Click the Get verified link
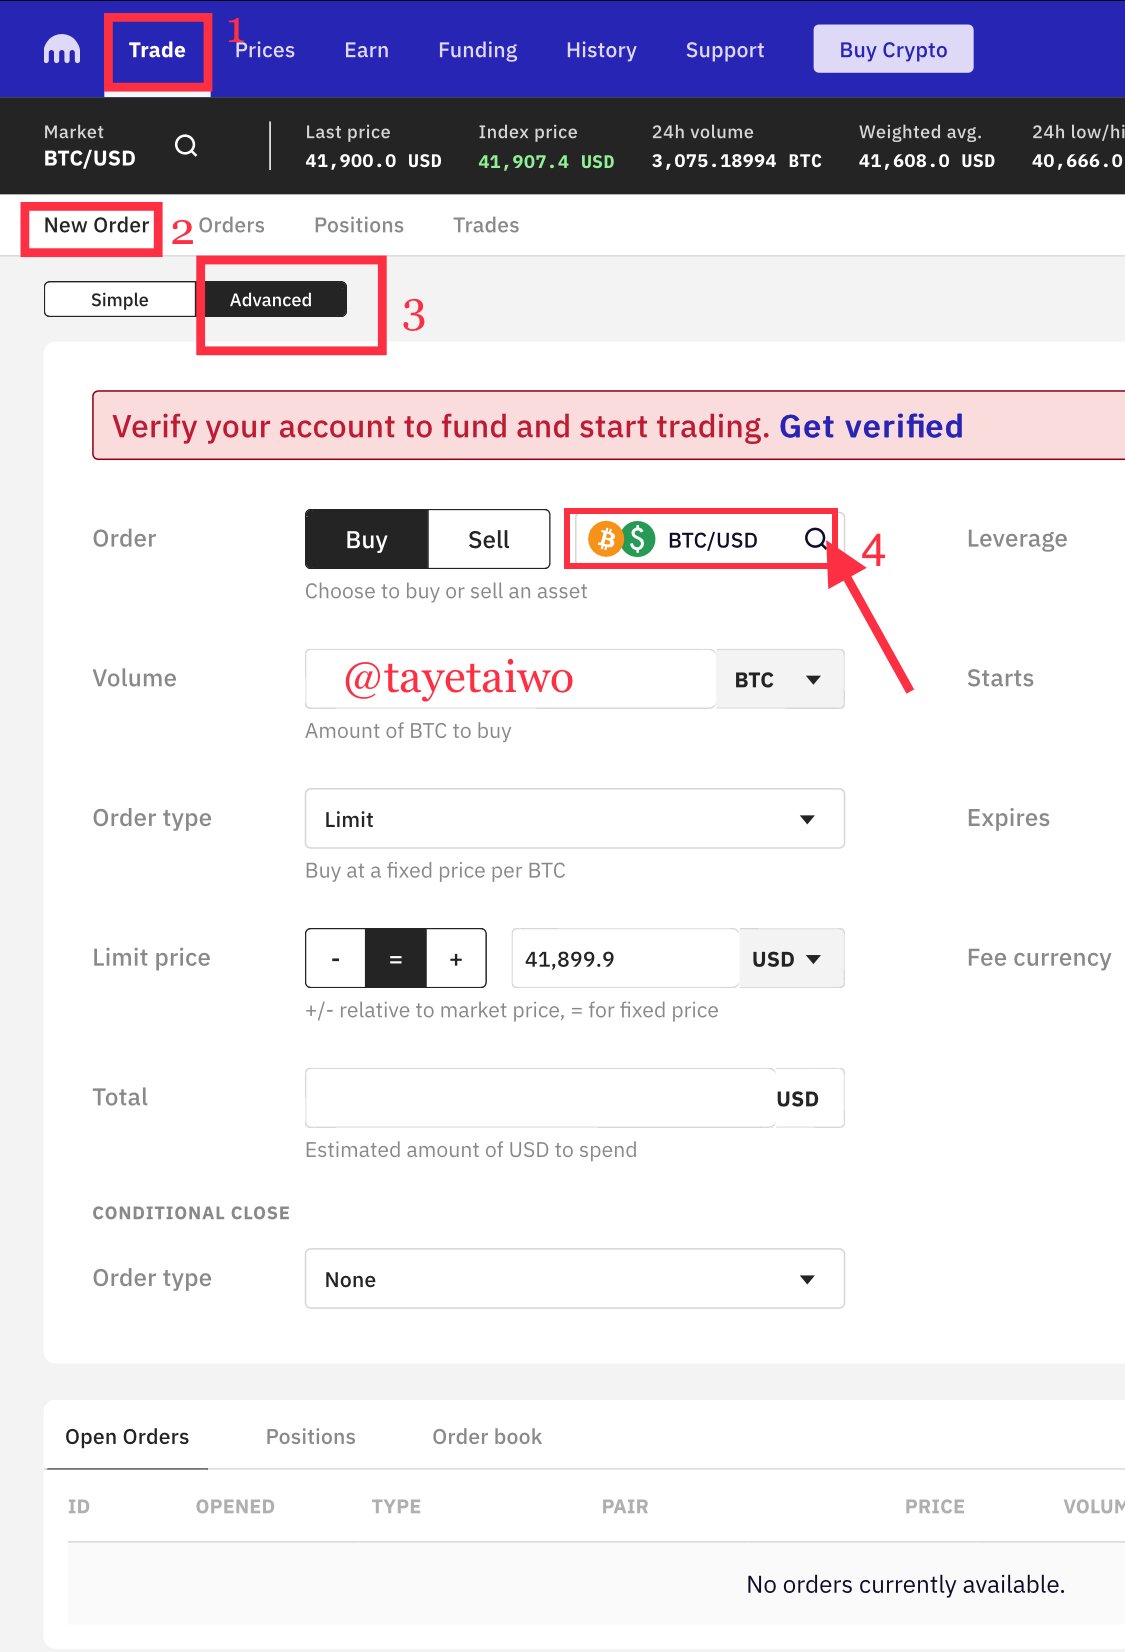This screenshot has width=1125, height=1652. click(871, 426)
